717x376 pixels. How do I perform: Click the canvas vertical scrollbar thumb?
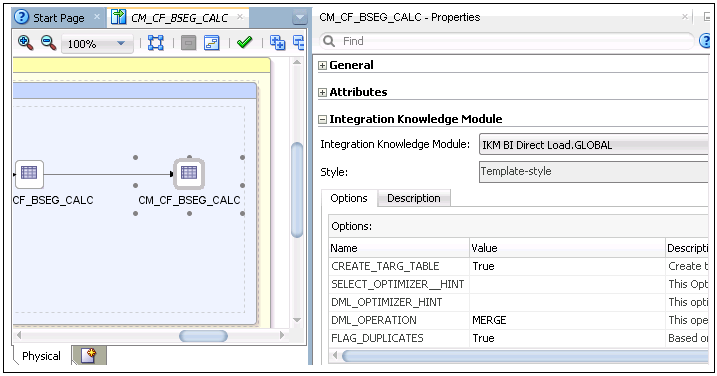[x=297, y=189]
